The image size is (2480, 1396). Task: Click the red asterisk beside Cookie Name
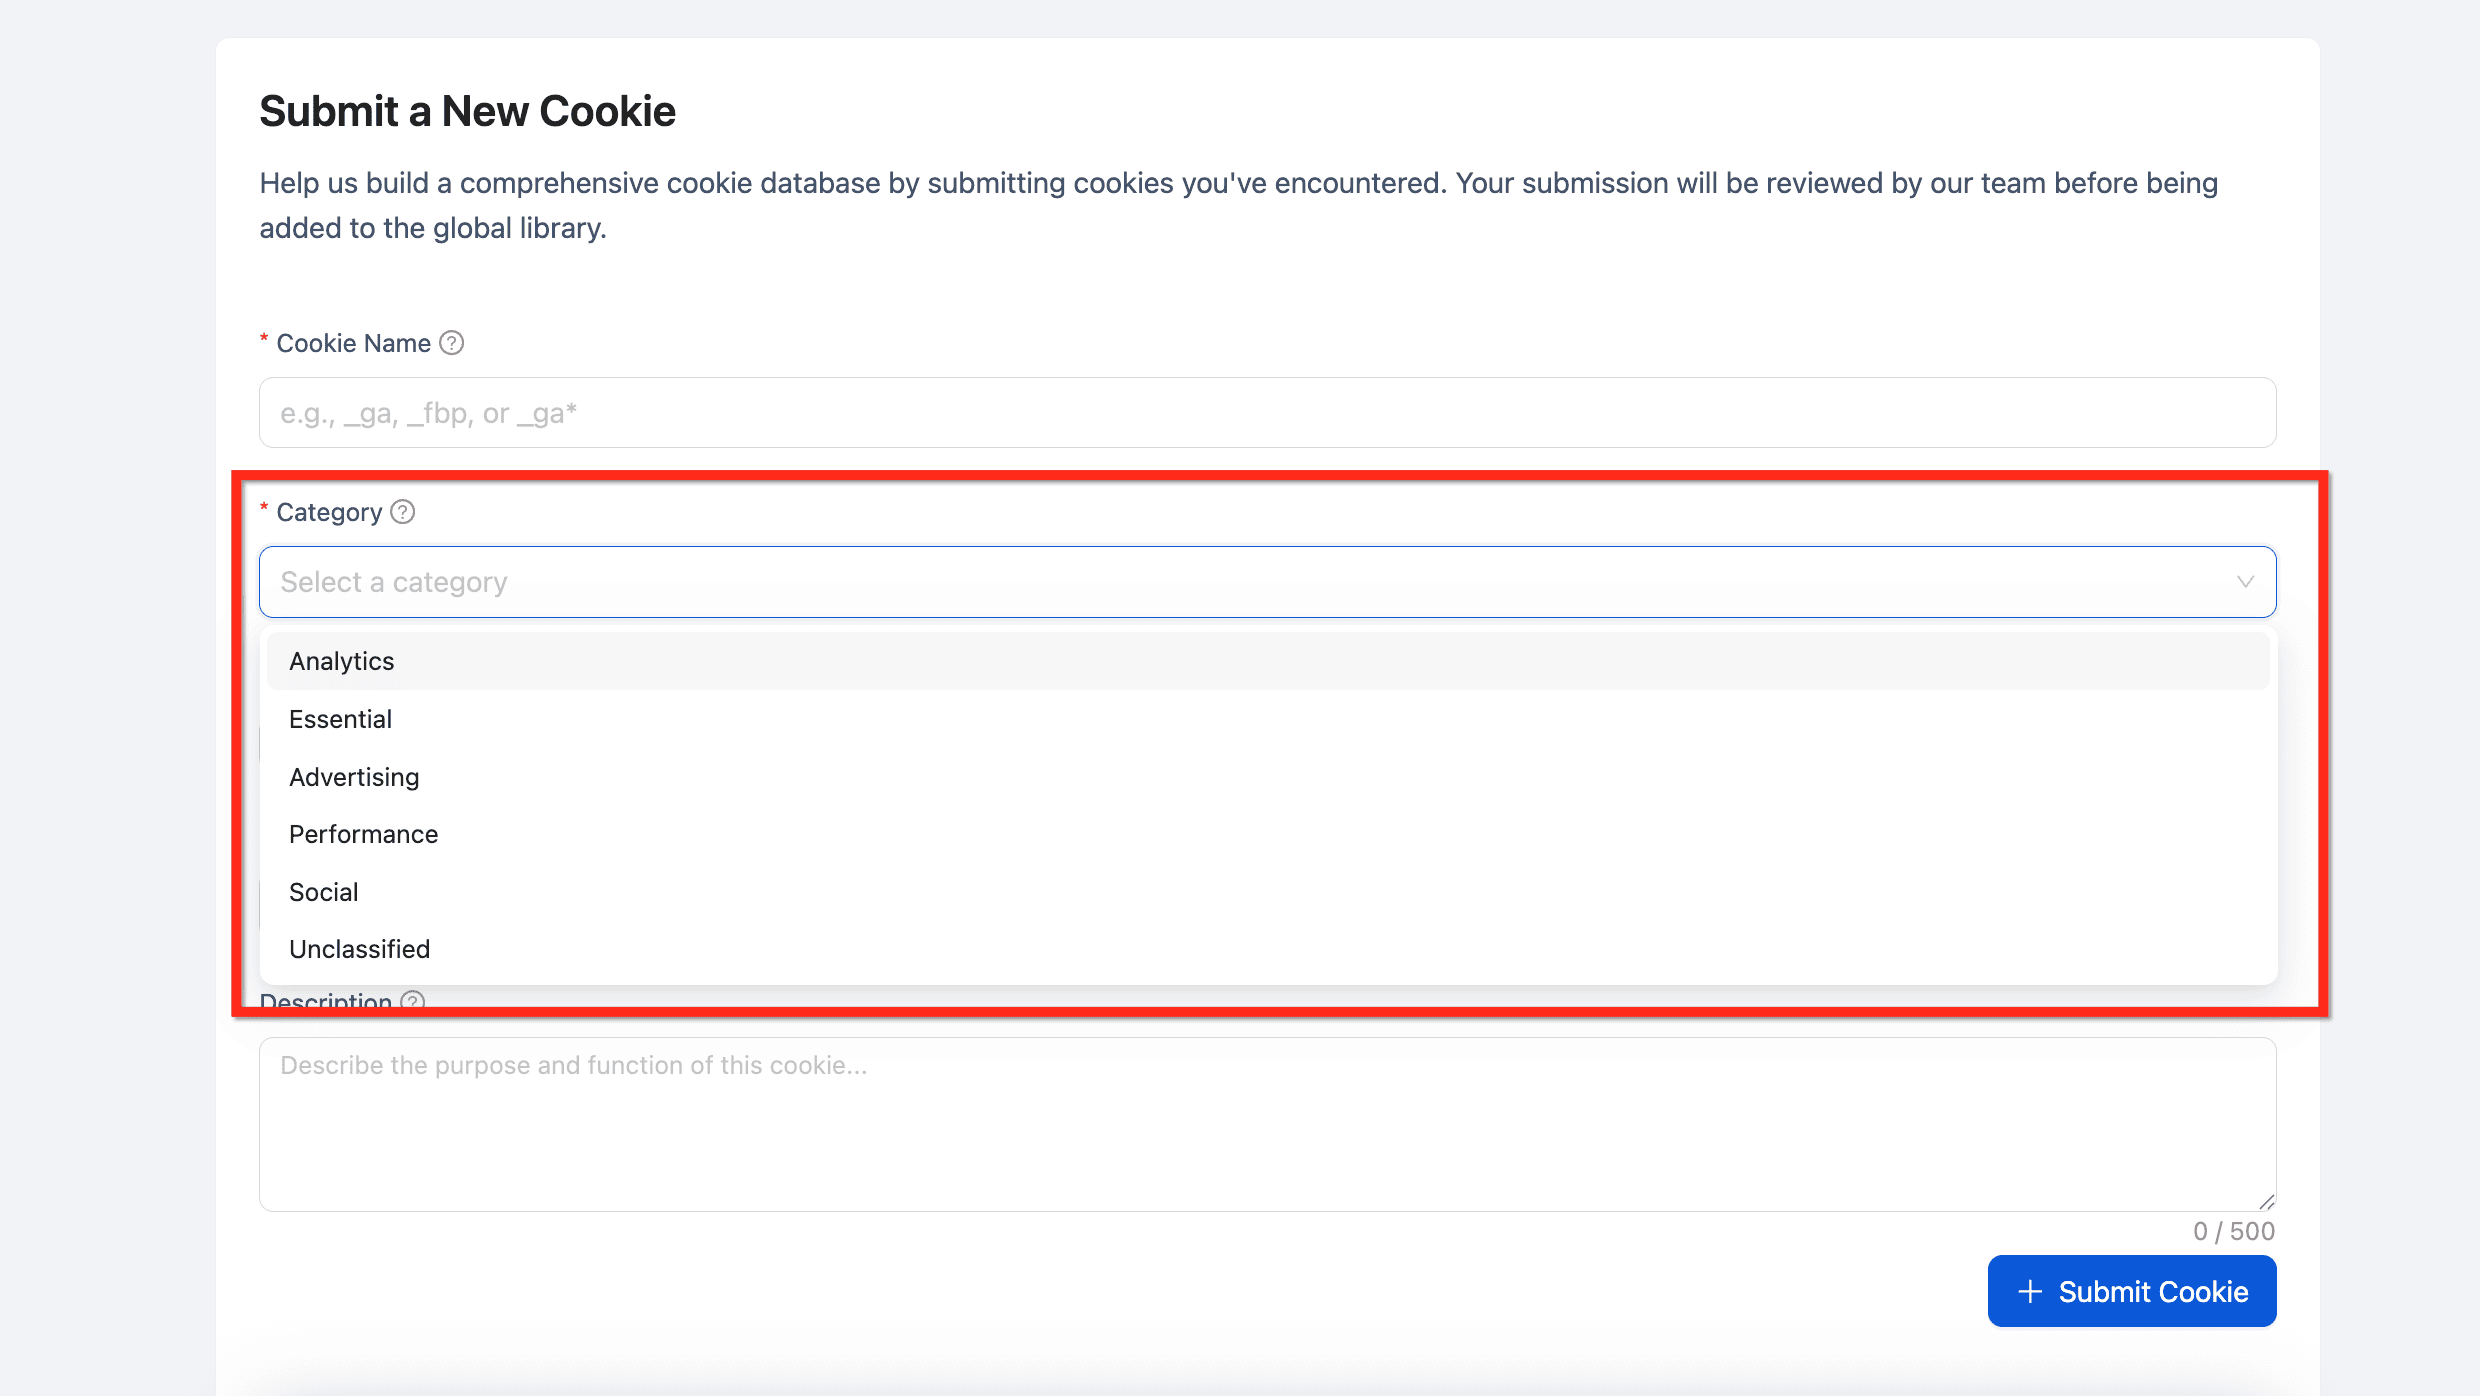(263, 342)
